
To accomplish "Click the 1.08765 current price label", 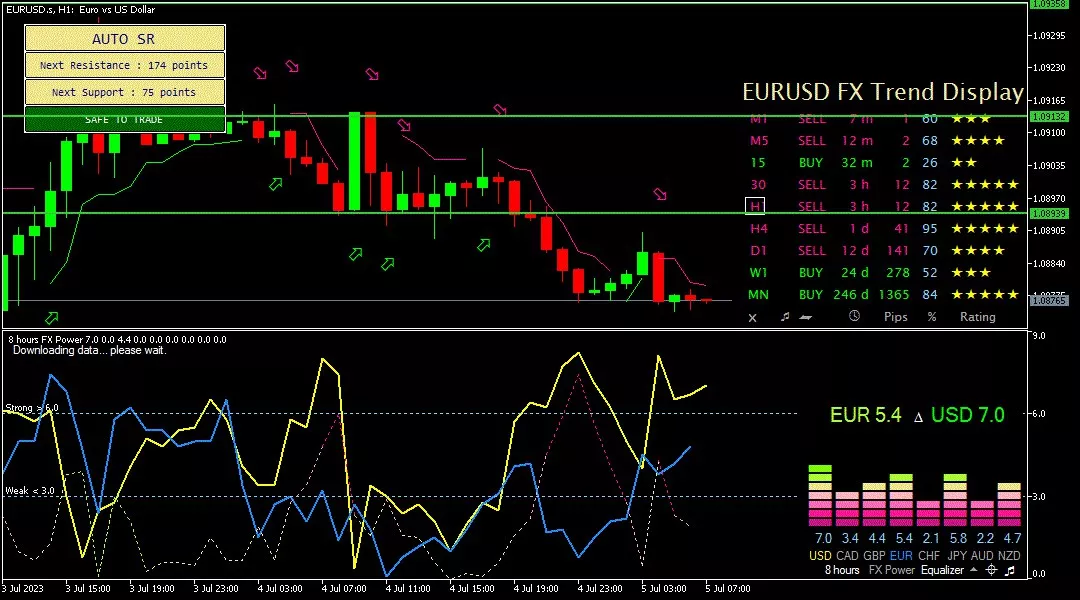I will (1049, 300).
